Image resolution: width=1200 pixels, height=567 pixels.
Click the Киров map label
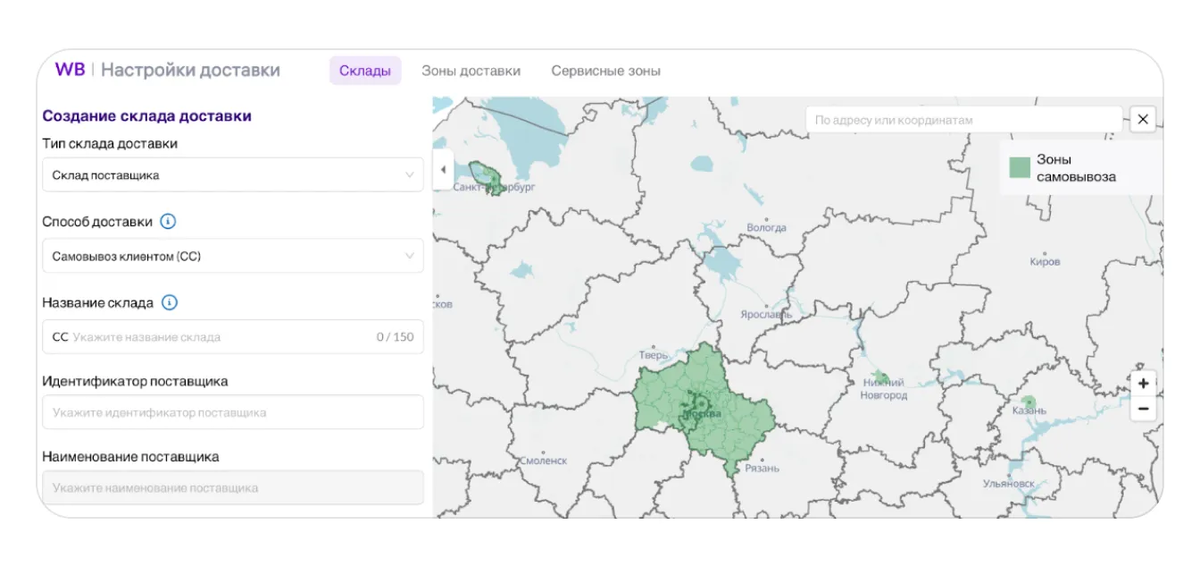point(1045,262)
